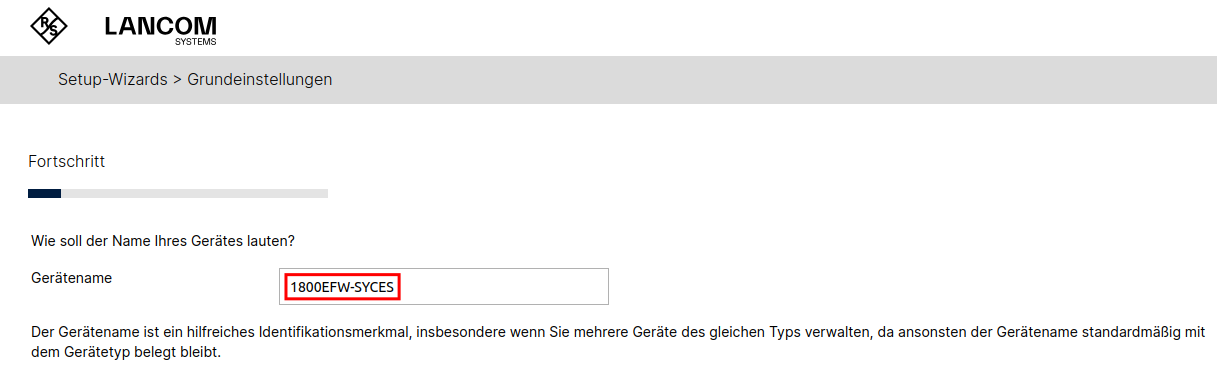Click the grey unfilled part of progress bar

pos(194,193)
